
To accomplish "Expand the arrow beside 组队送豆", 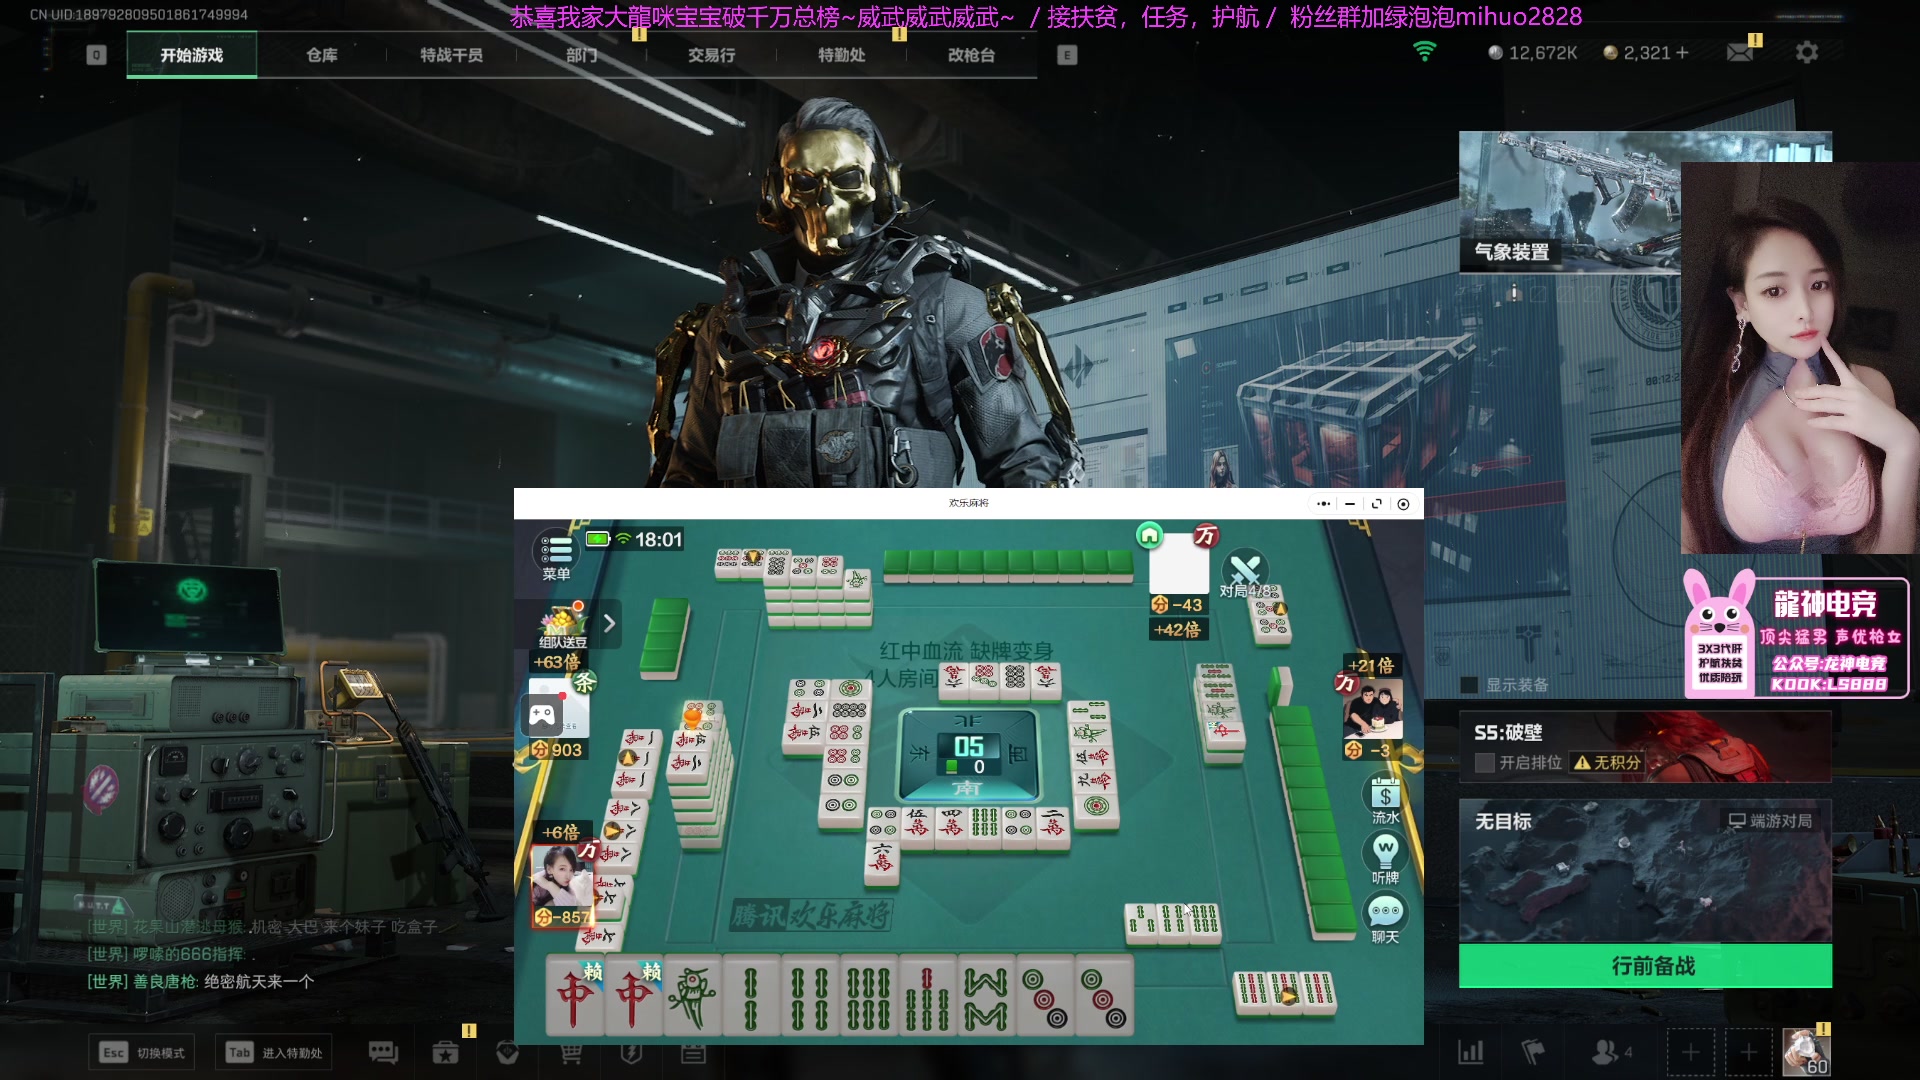I will pyautogui.click(x=609, y=623).
